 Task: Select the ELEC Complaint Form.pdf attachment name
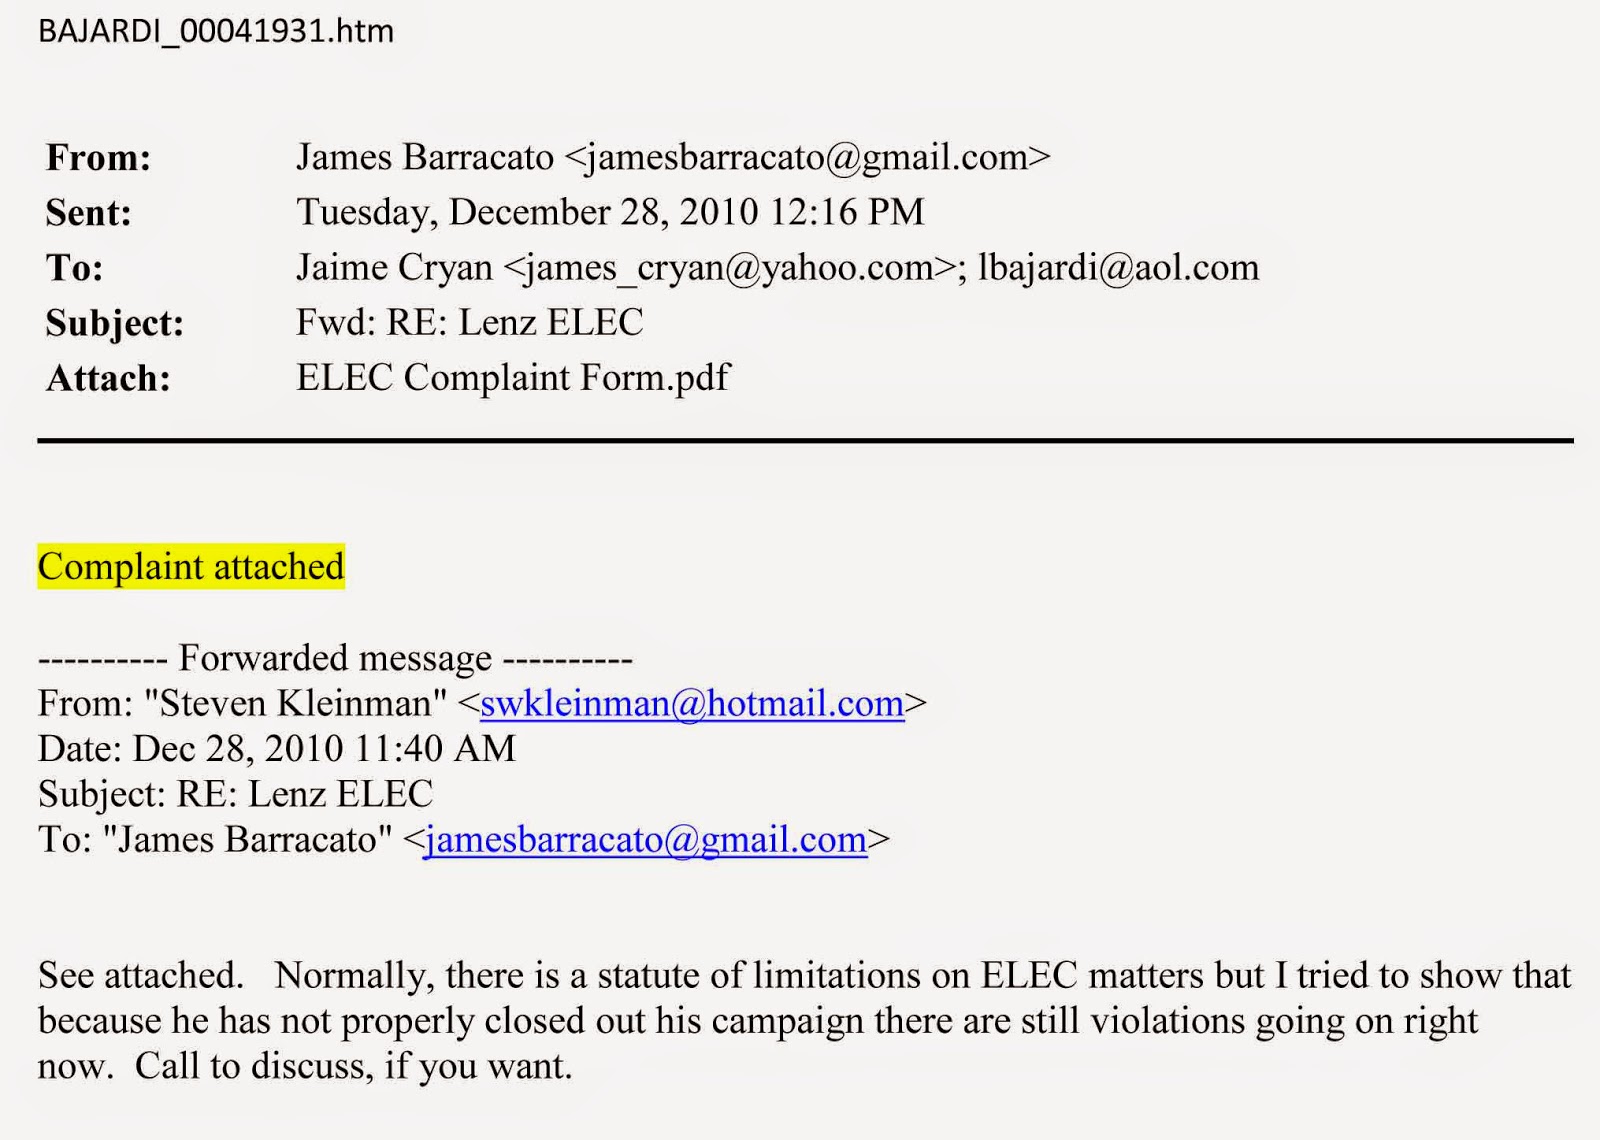pyautogui.click(x=513, y=378)
